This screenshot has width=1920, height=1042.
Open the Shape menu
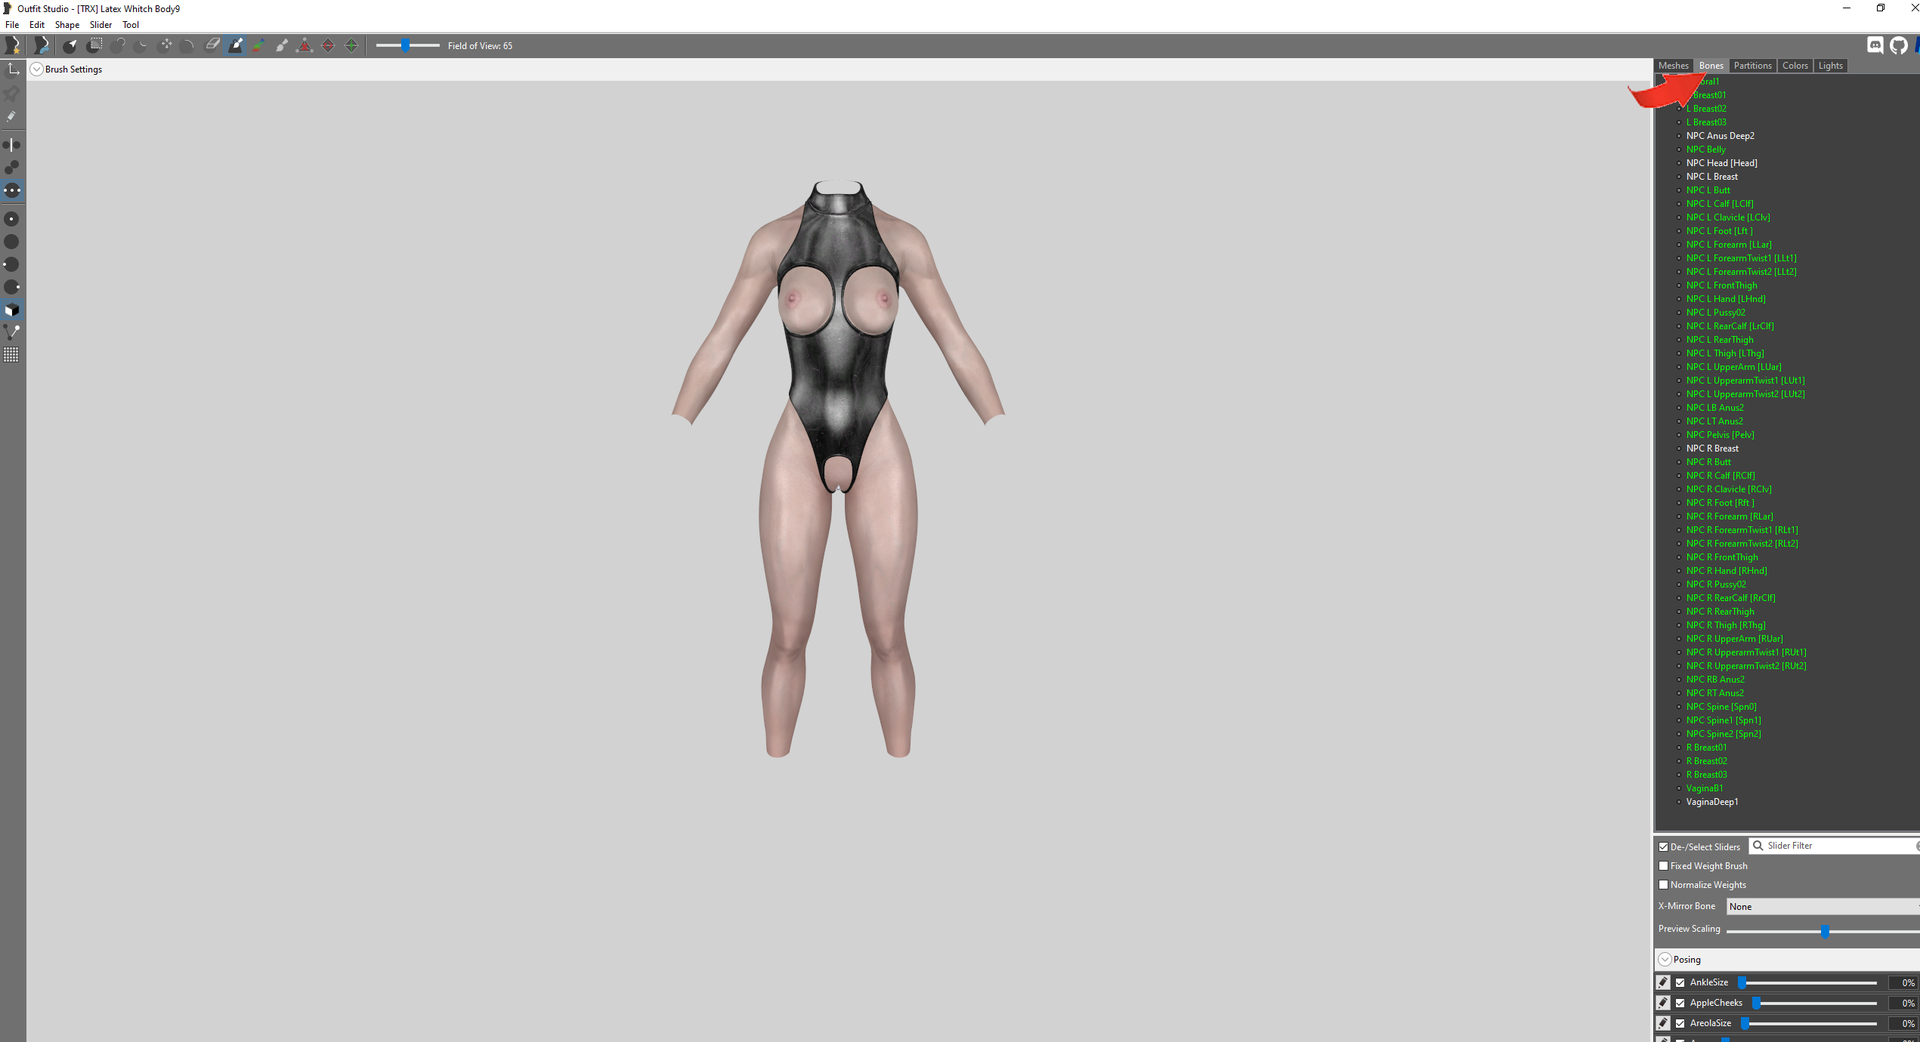67,25
